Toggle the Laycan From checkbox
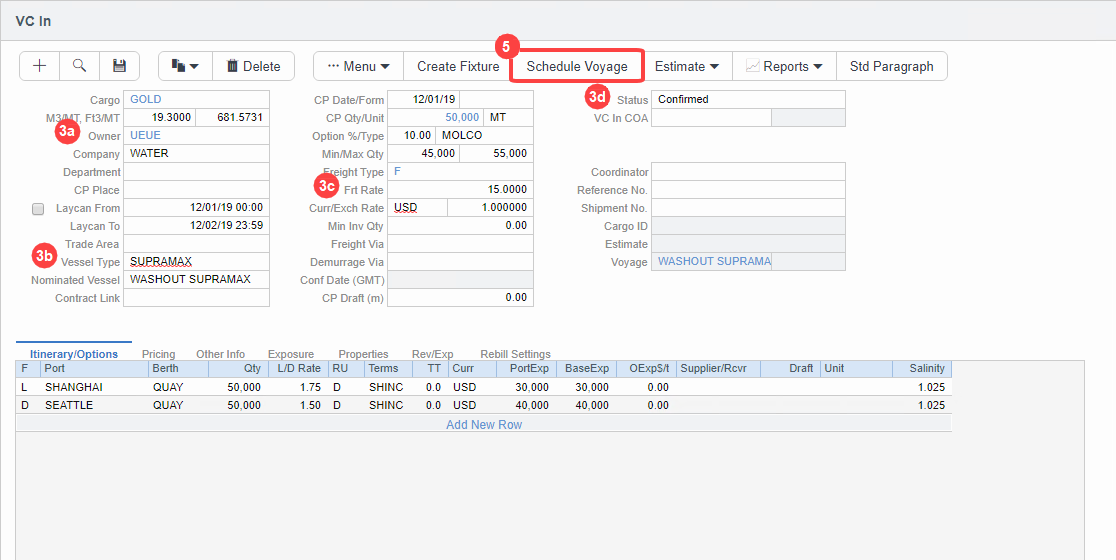 [x=38, y=209]
